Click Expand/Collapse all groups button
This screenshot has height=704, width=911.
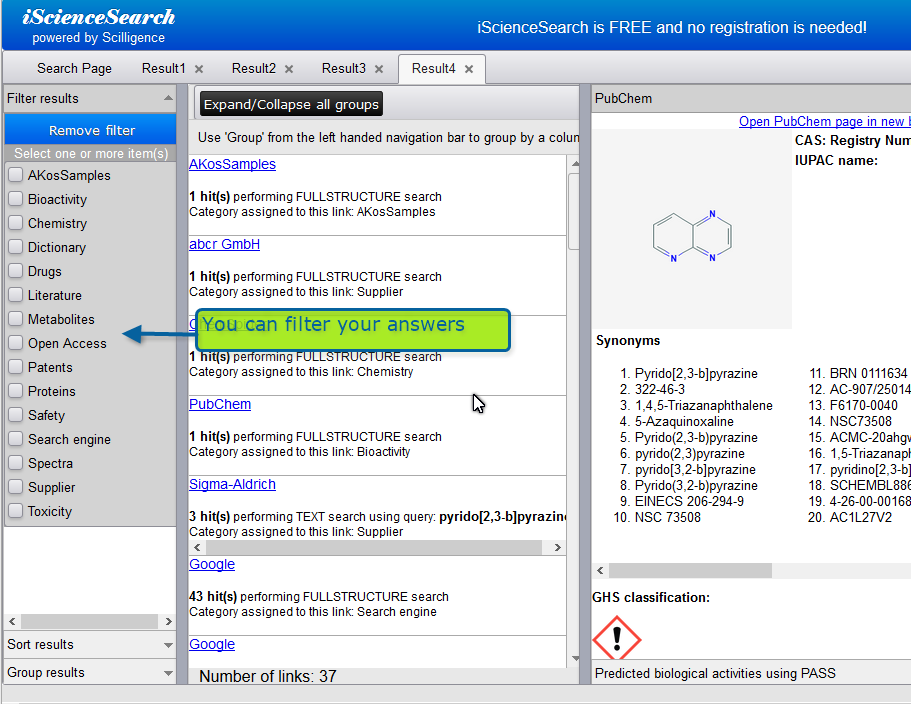click(291, 105)
